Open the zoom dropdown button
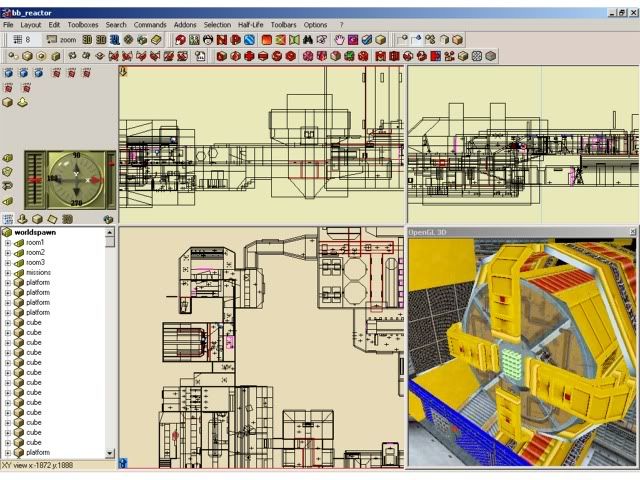640x480 pixels. pos(61,40)
